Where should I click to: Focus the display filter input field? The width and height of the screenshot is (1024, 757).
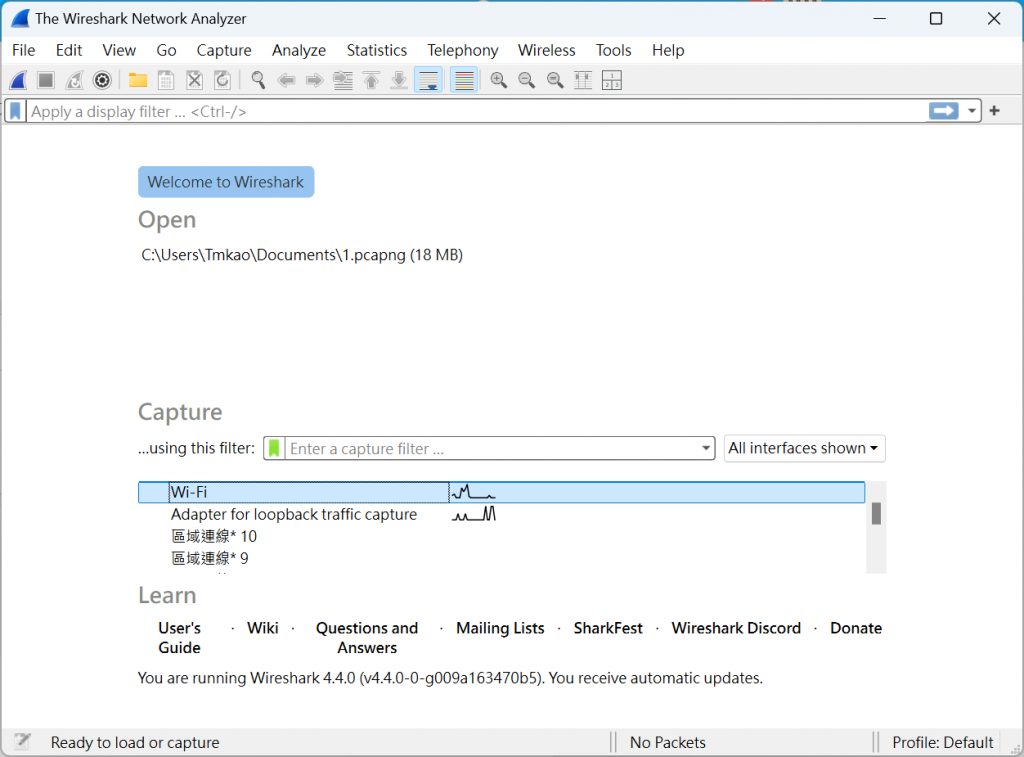477,111
